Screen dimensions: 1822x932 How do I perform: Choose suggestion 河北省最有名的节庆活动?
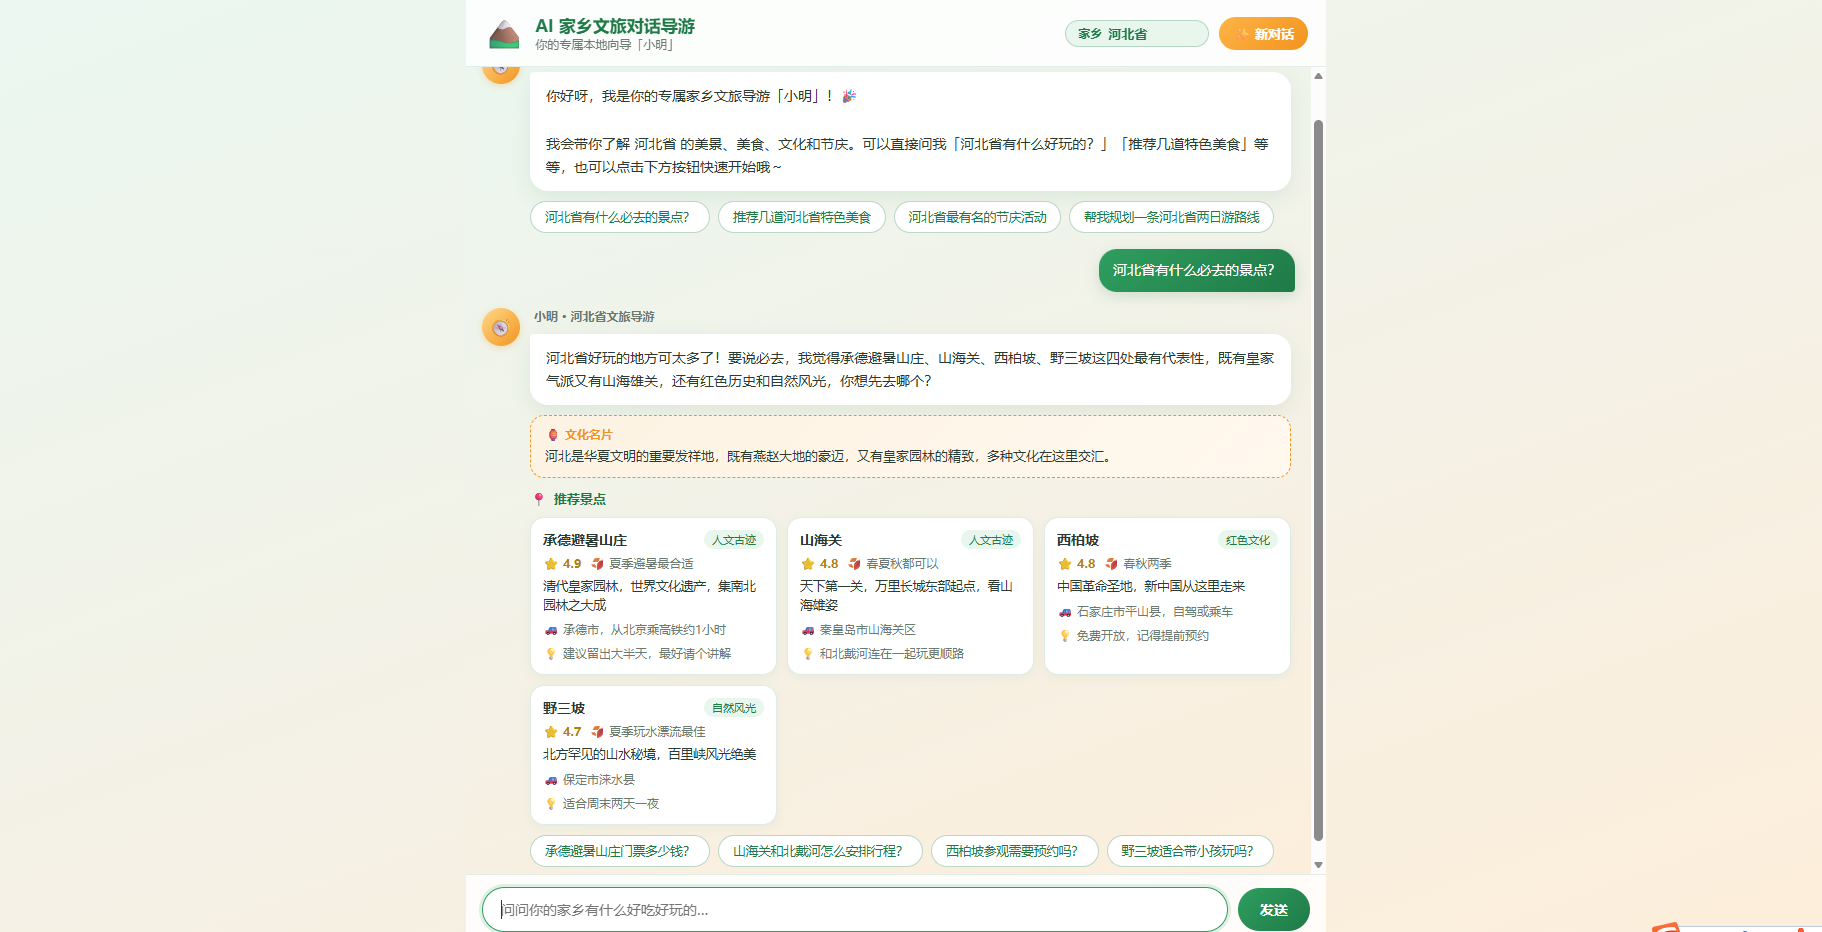(978, 217)
